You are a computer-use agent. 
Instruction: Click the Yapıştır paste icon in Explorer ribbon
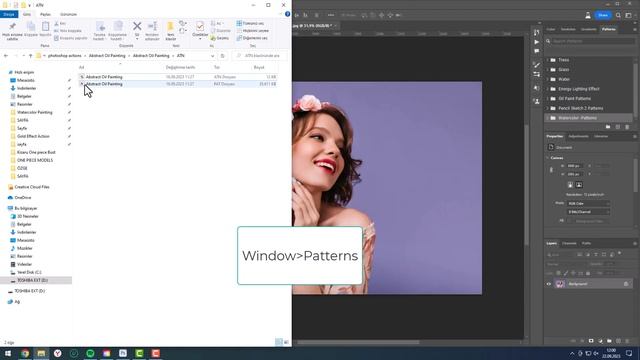(45, 27)
